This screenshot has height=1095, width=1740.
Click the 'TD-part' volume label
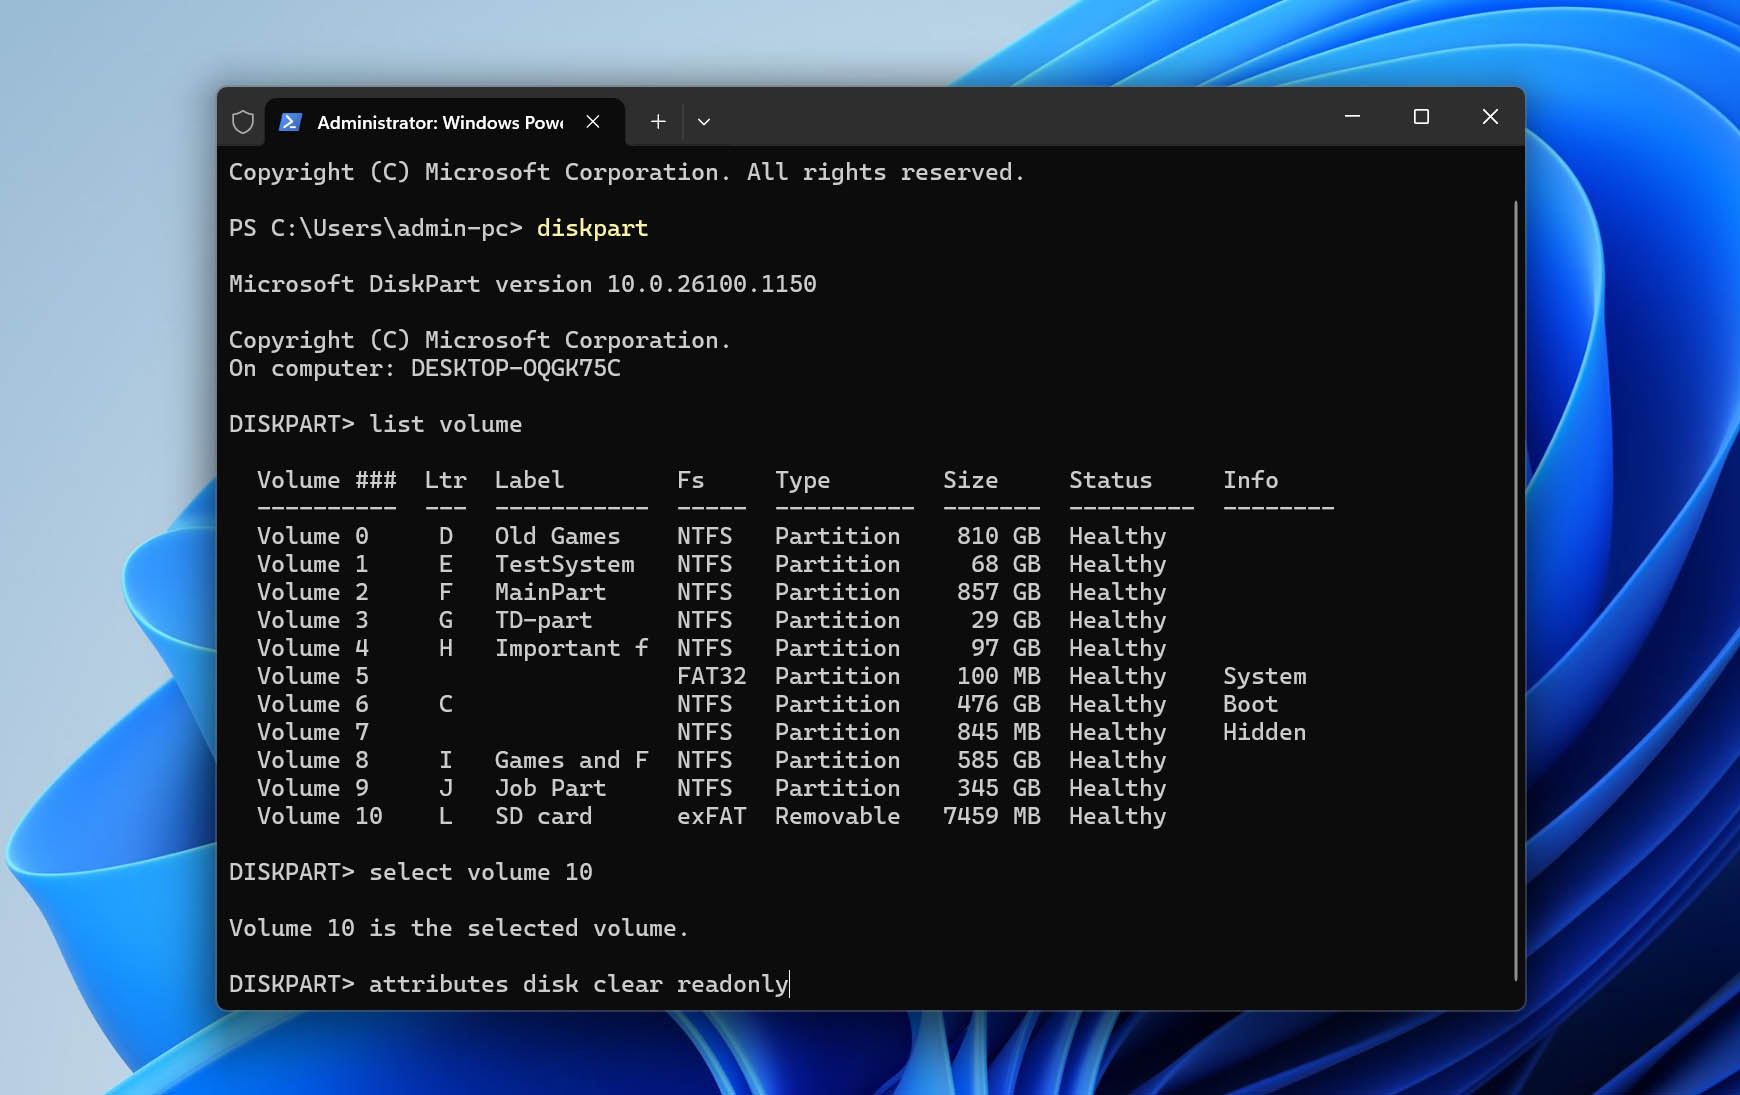click(543, 620)
